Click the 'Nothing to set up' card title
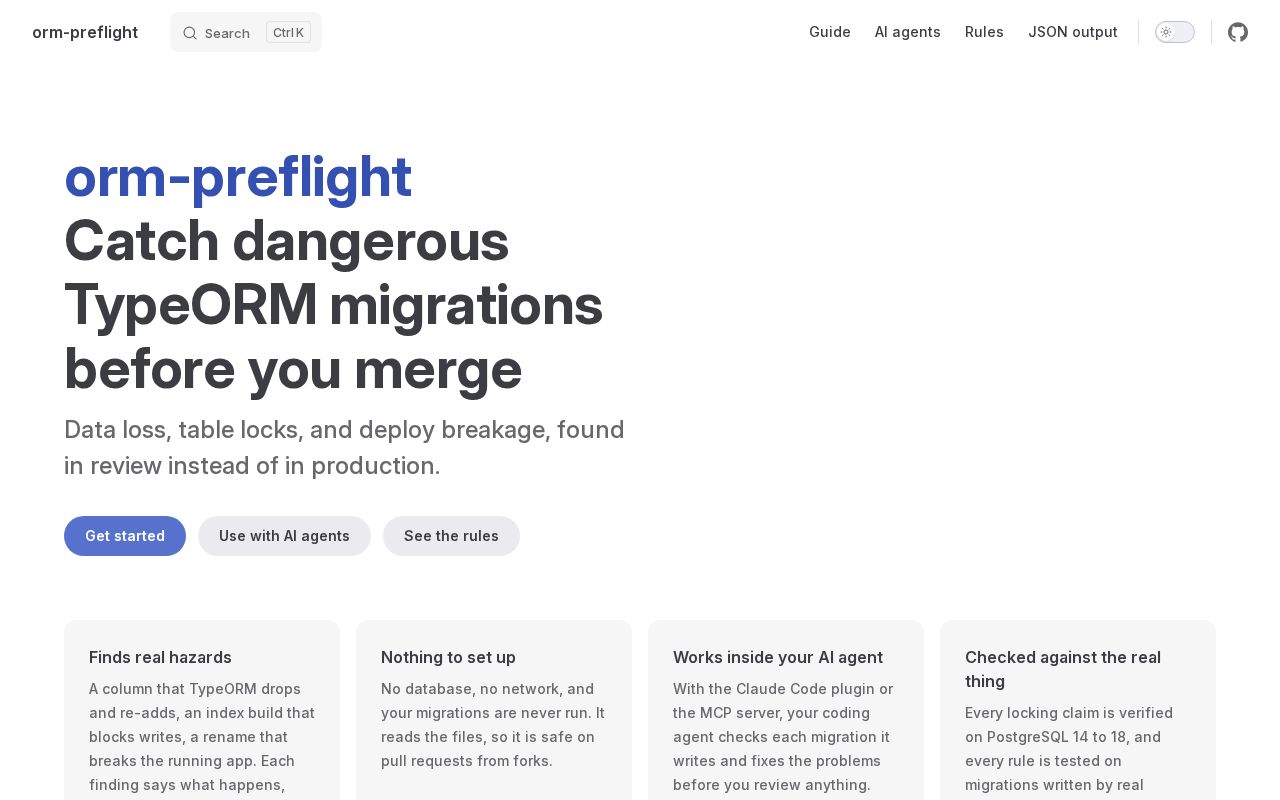1280x800 pixels. (x=448, y=657)
